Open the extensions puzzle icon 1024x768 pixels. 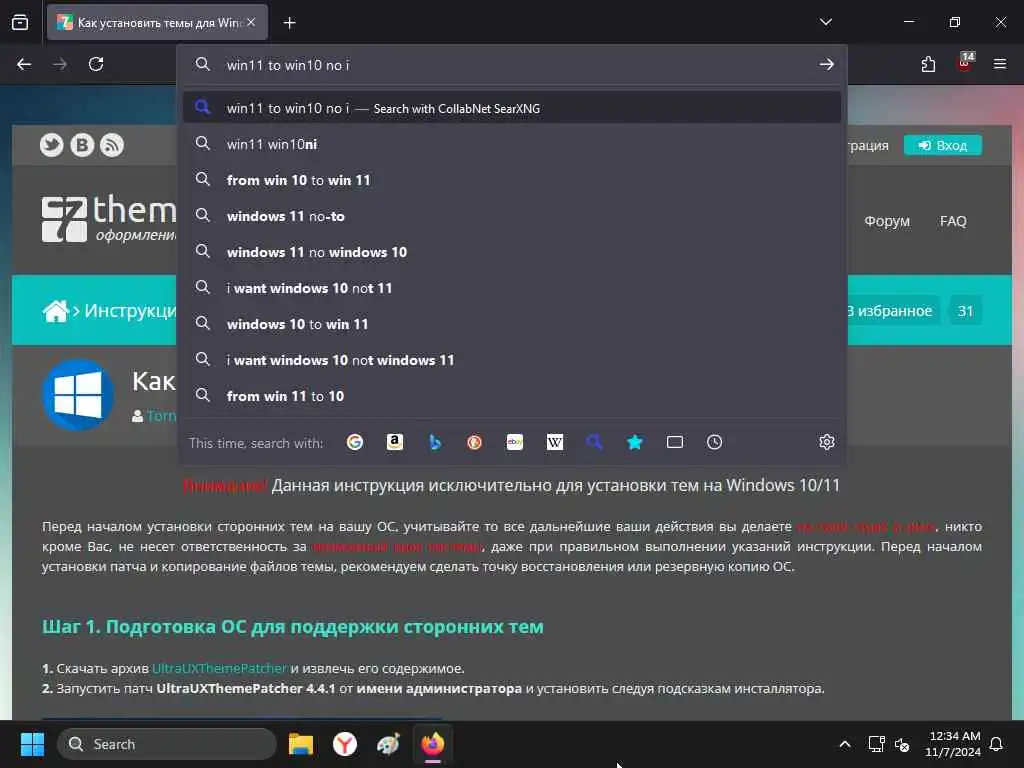click(x=928, y=64)
